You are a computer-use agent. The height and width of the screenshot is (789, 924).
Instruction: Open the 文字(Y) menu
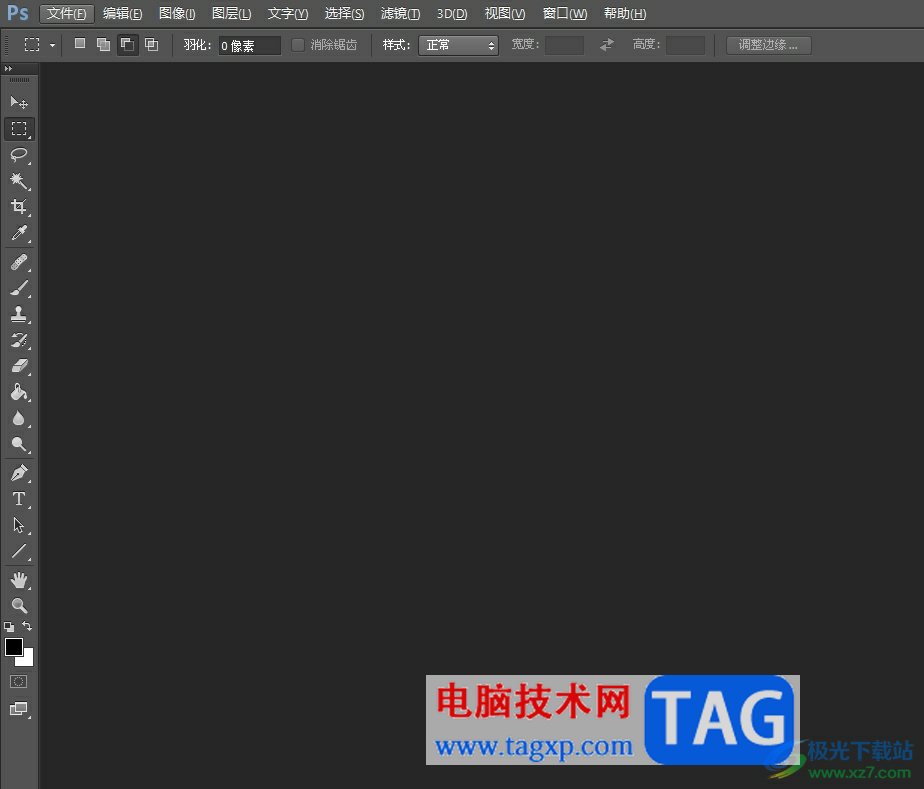click(288, 14)
